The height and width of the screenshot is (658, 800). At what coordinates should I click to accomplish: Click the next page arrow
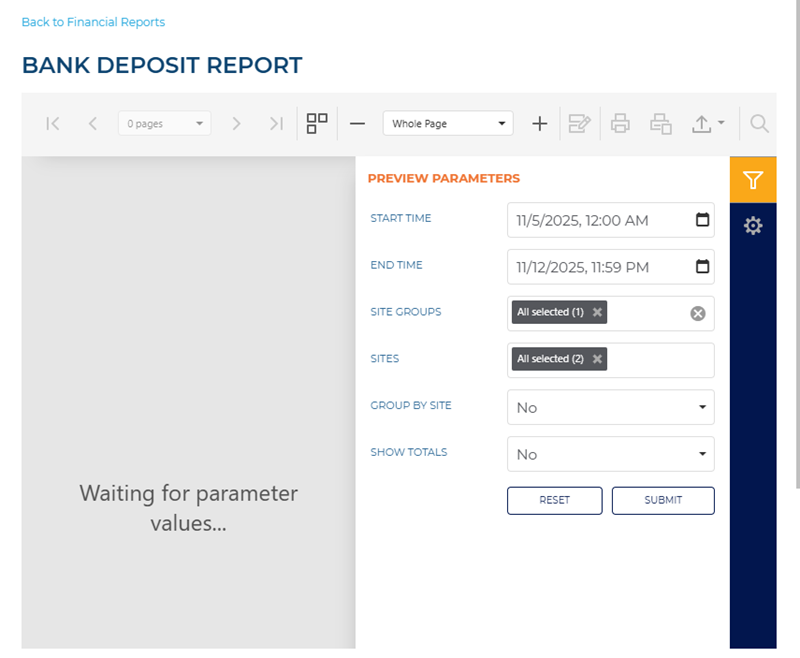(x=237, y=124)
